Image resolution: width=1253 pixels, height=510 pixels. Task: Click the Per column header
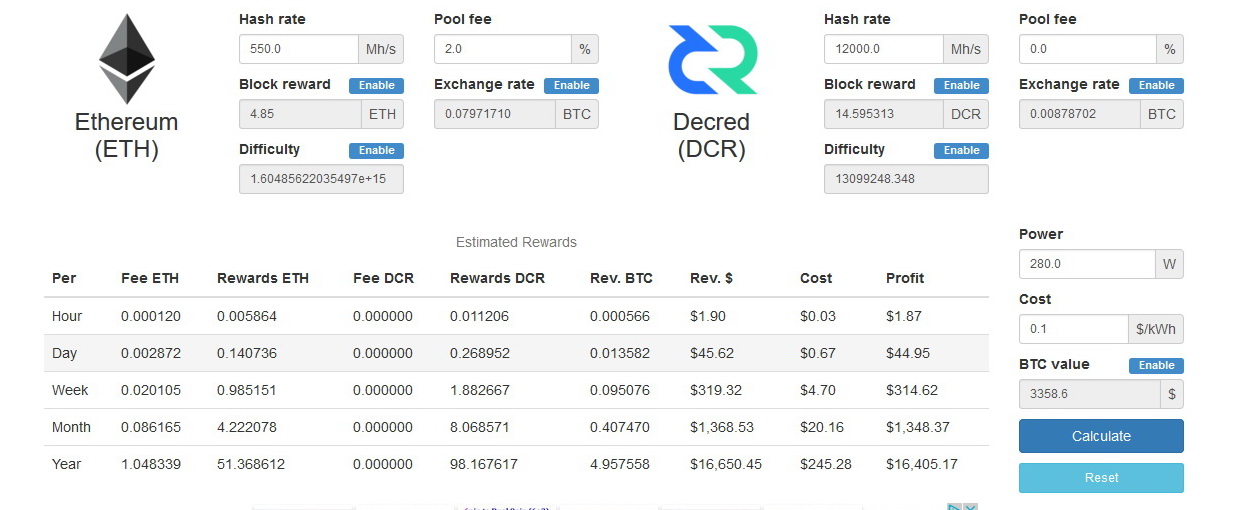[x=64, y=278]
